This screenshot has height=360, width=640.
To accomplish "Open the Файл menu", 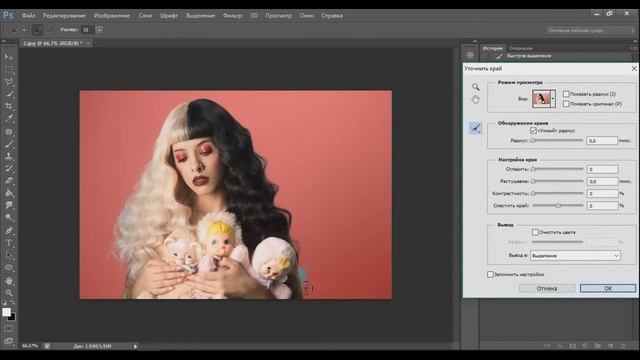I will click(28, 16).
